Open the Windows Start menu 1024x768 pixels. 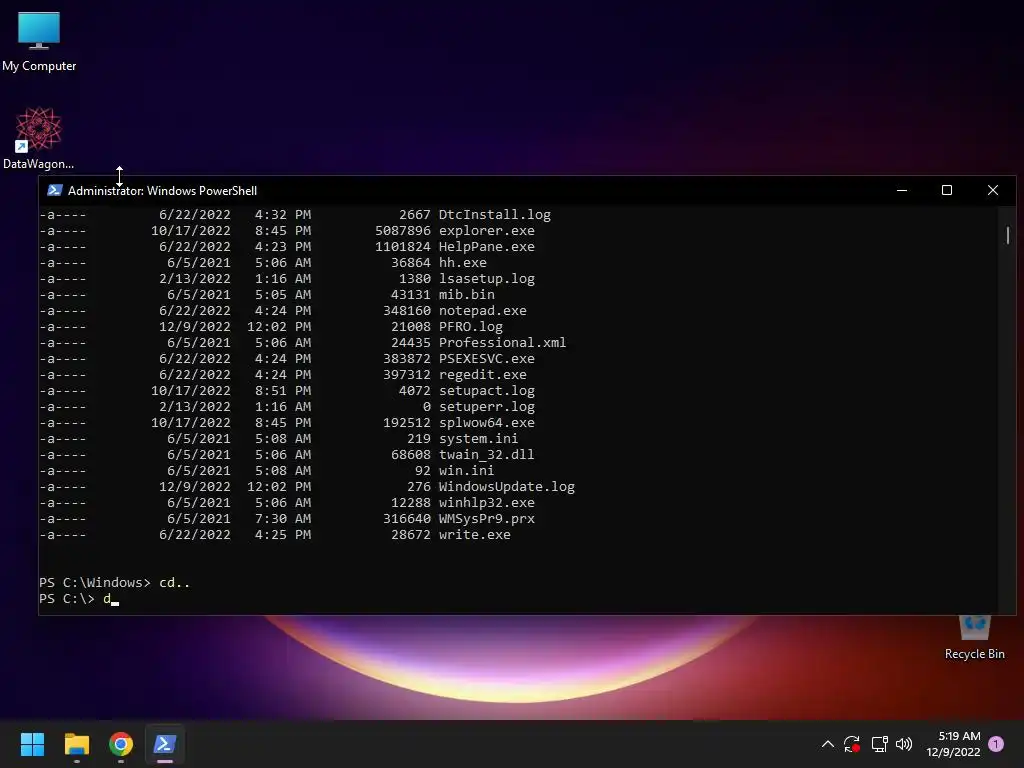32,744
